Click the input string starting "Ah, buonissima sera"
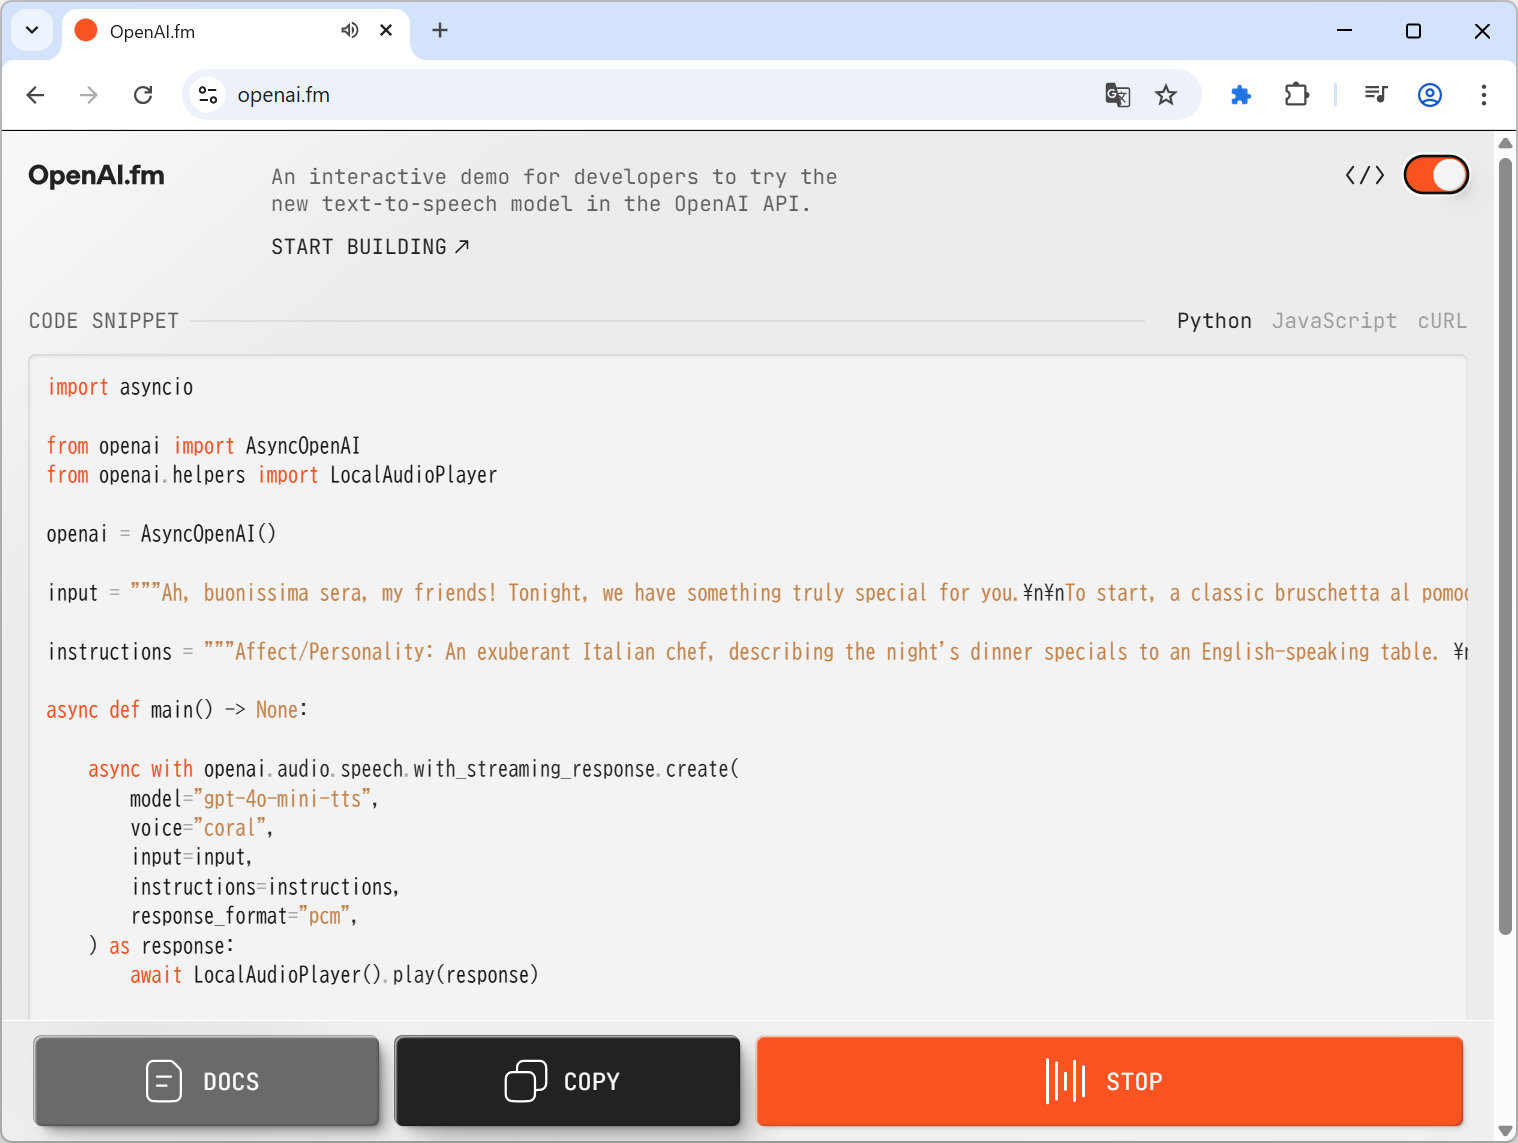Image resolution: width=1518 pixels, height=1143 pixels. [x=799, y=593]
